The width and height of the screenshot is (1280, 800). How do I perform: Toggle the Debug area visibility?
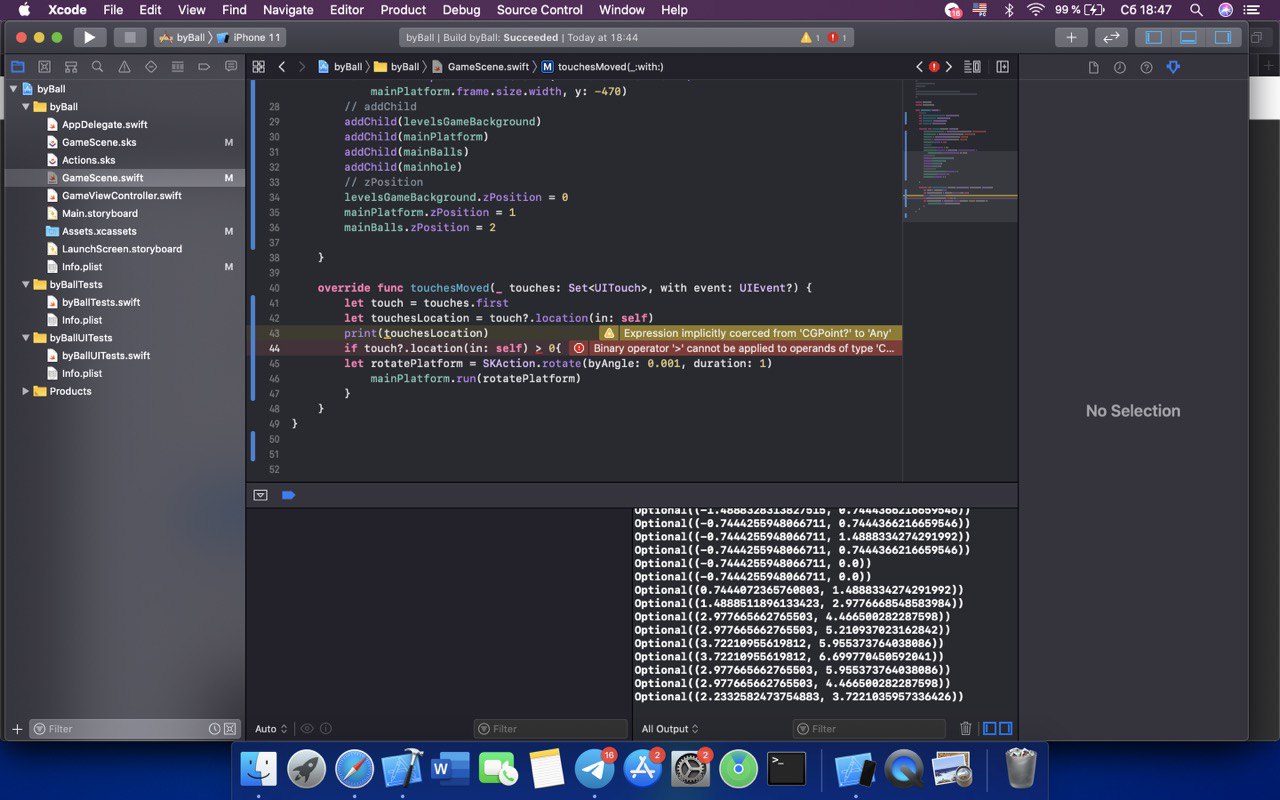point(1188,37)
